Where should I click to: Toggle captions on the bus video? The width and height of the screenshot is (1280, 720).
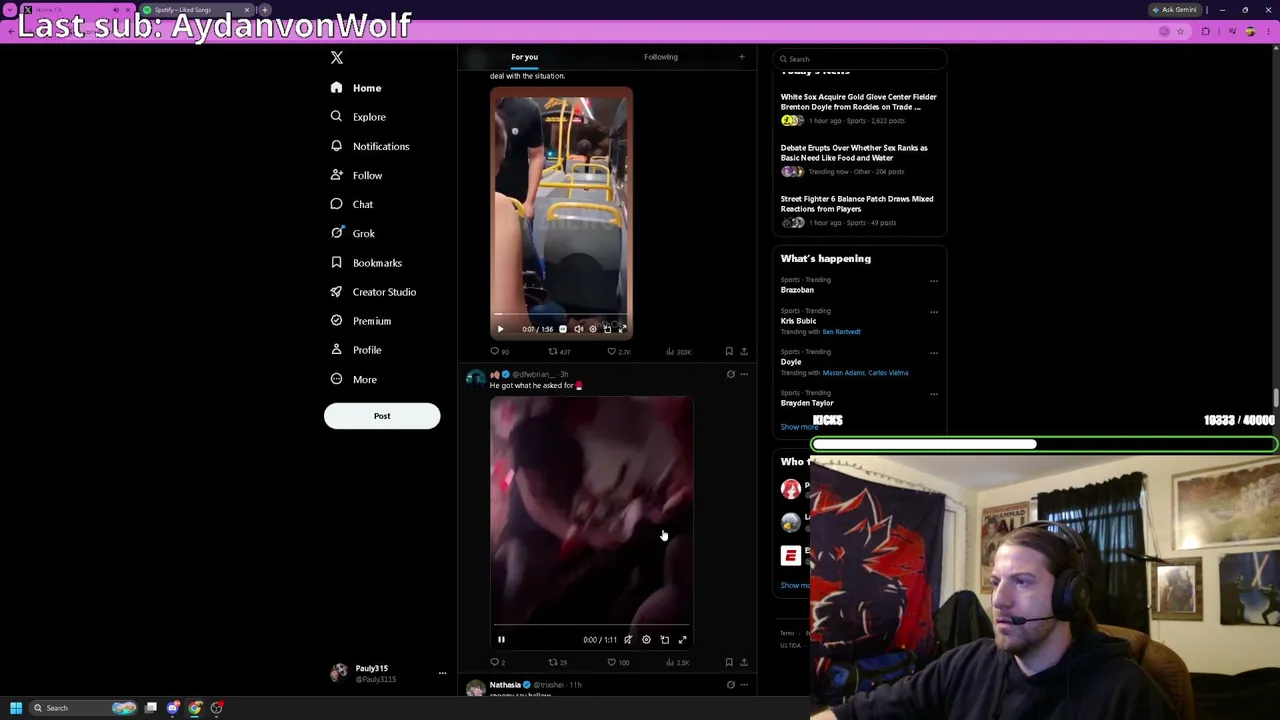563,329
